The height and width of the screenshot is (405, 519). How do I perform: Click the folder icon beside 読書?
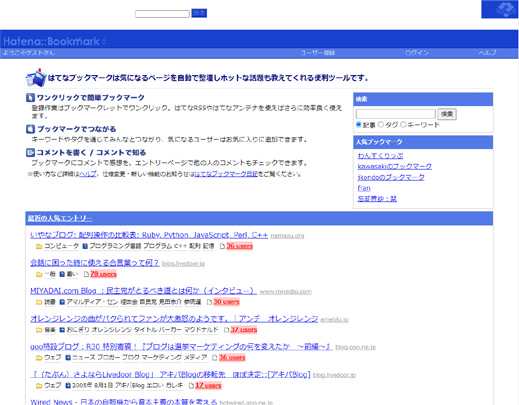click(39, 302)
